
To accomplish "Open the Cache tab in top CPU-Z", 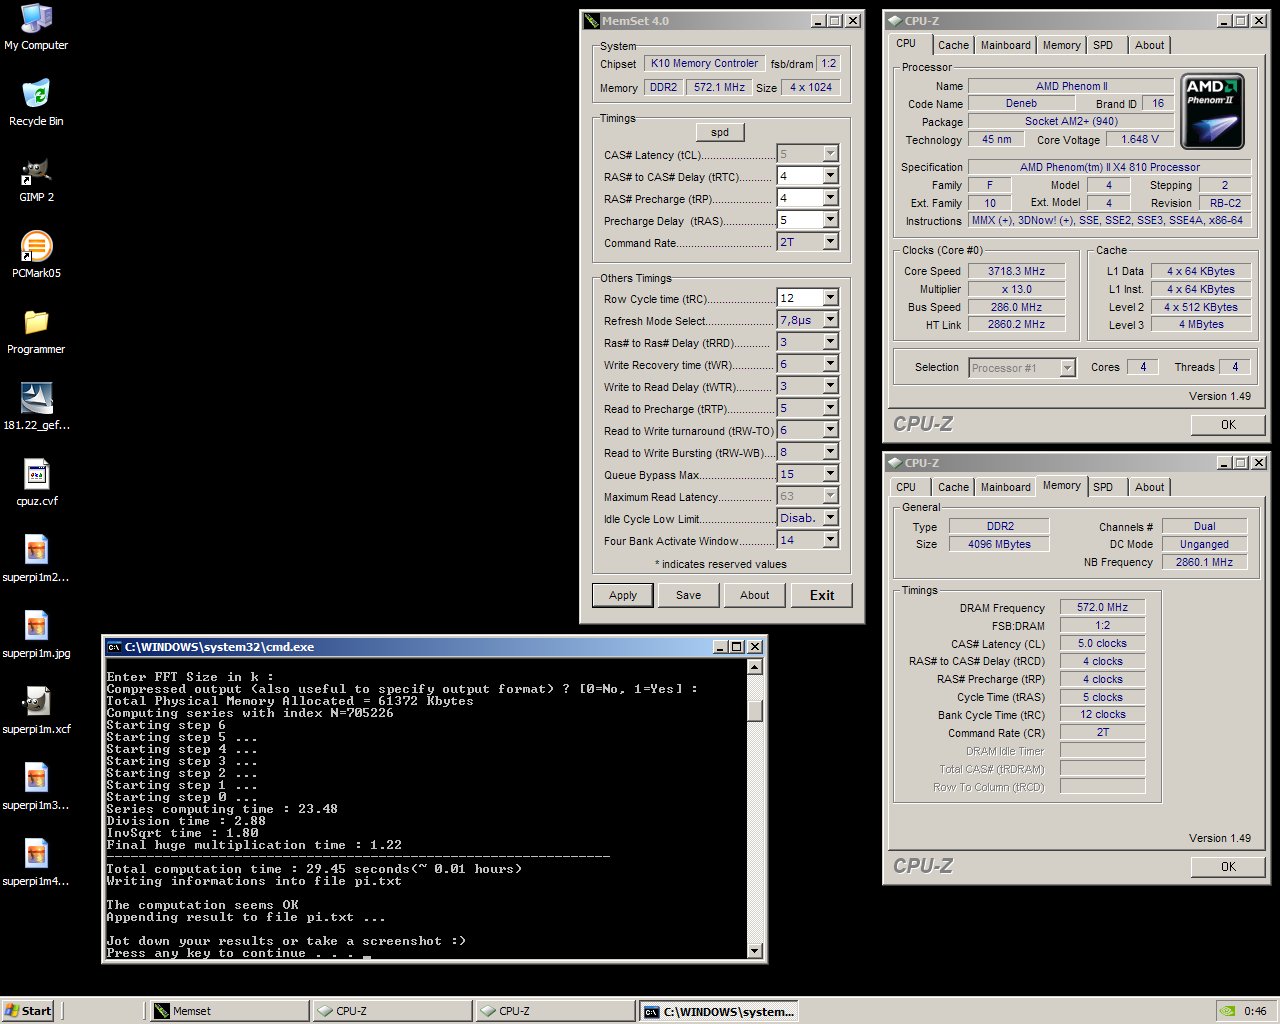I will [953, 45].
